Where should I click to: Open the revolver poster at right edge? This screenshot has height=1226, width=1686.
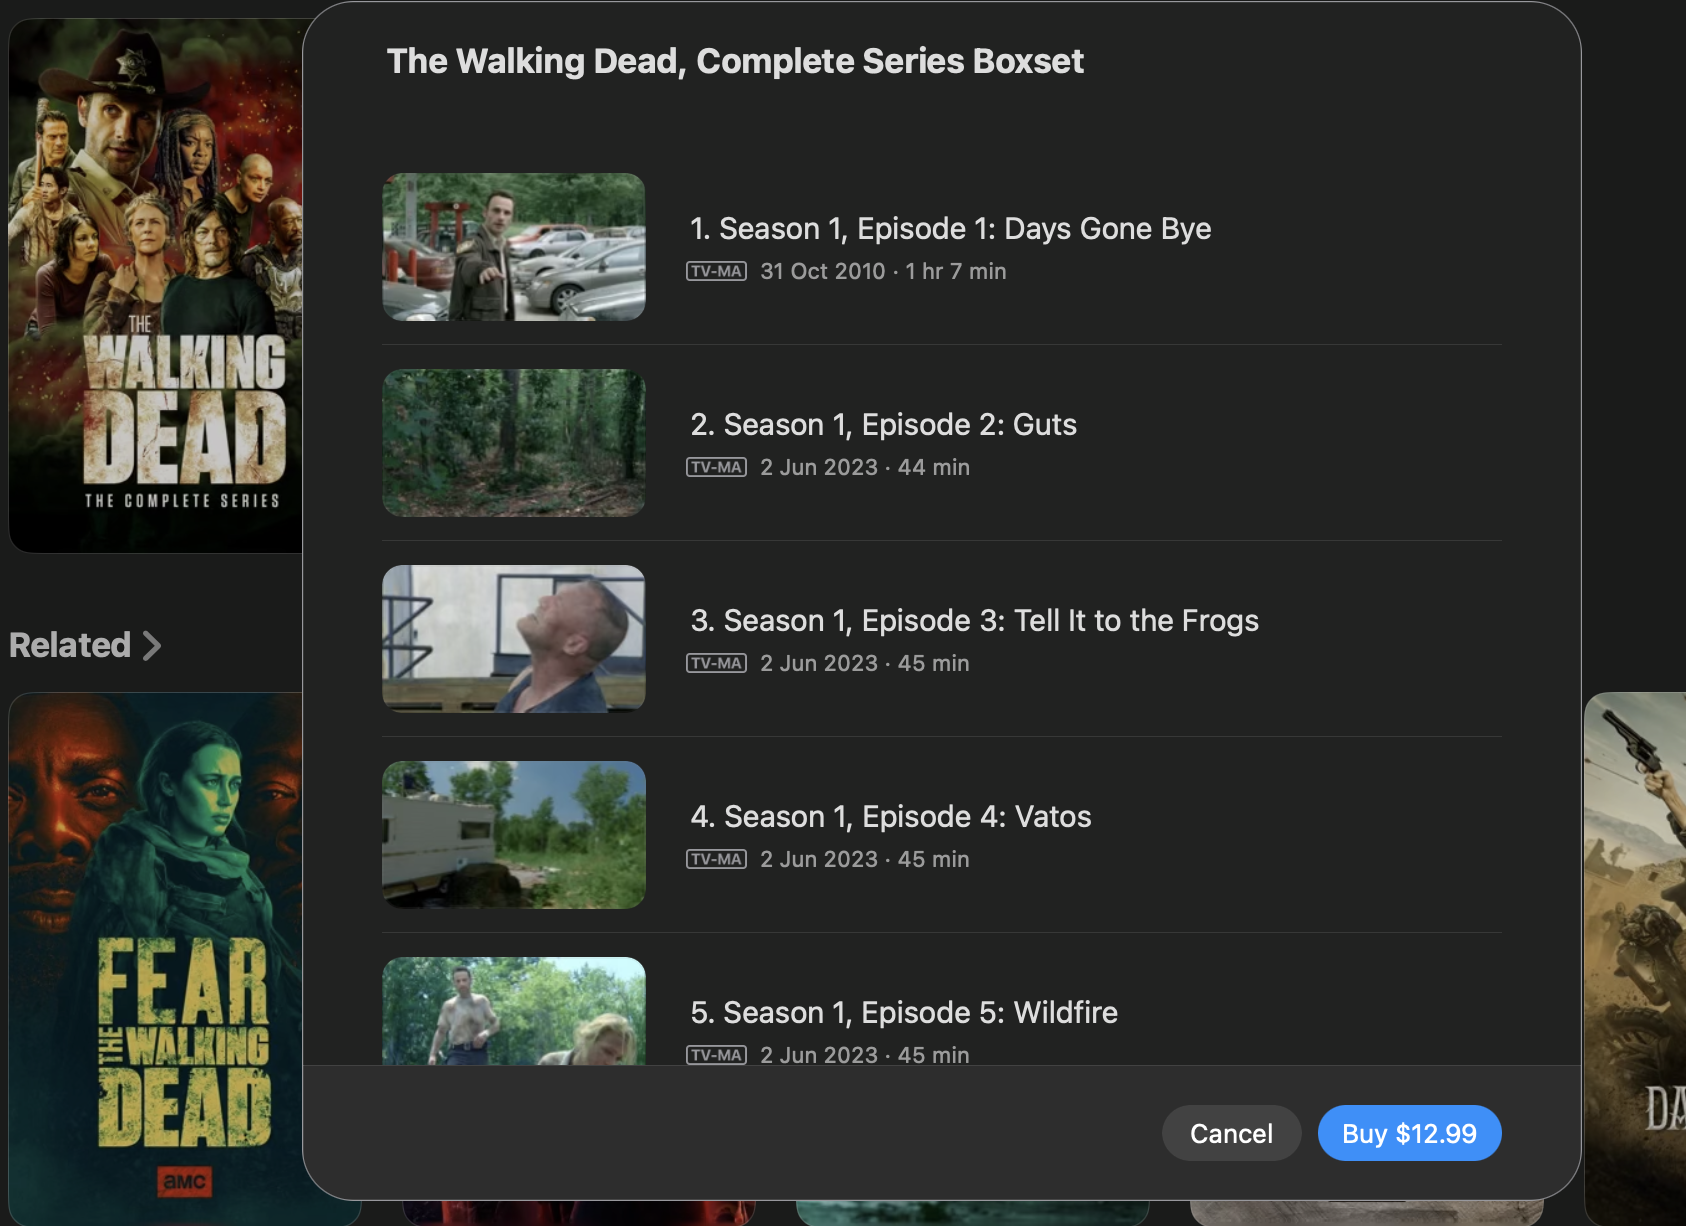point(1635,958)
